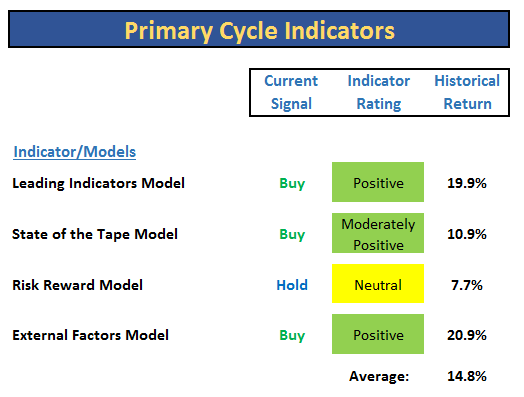This screenshot has height=397, width=524.
Task: Click the Primary Cycle Indicators title banner
Action: (259, 29)
